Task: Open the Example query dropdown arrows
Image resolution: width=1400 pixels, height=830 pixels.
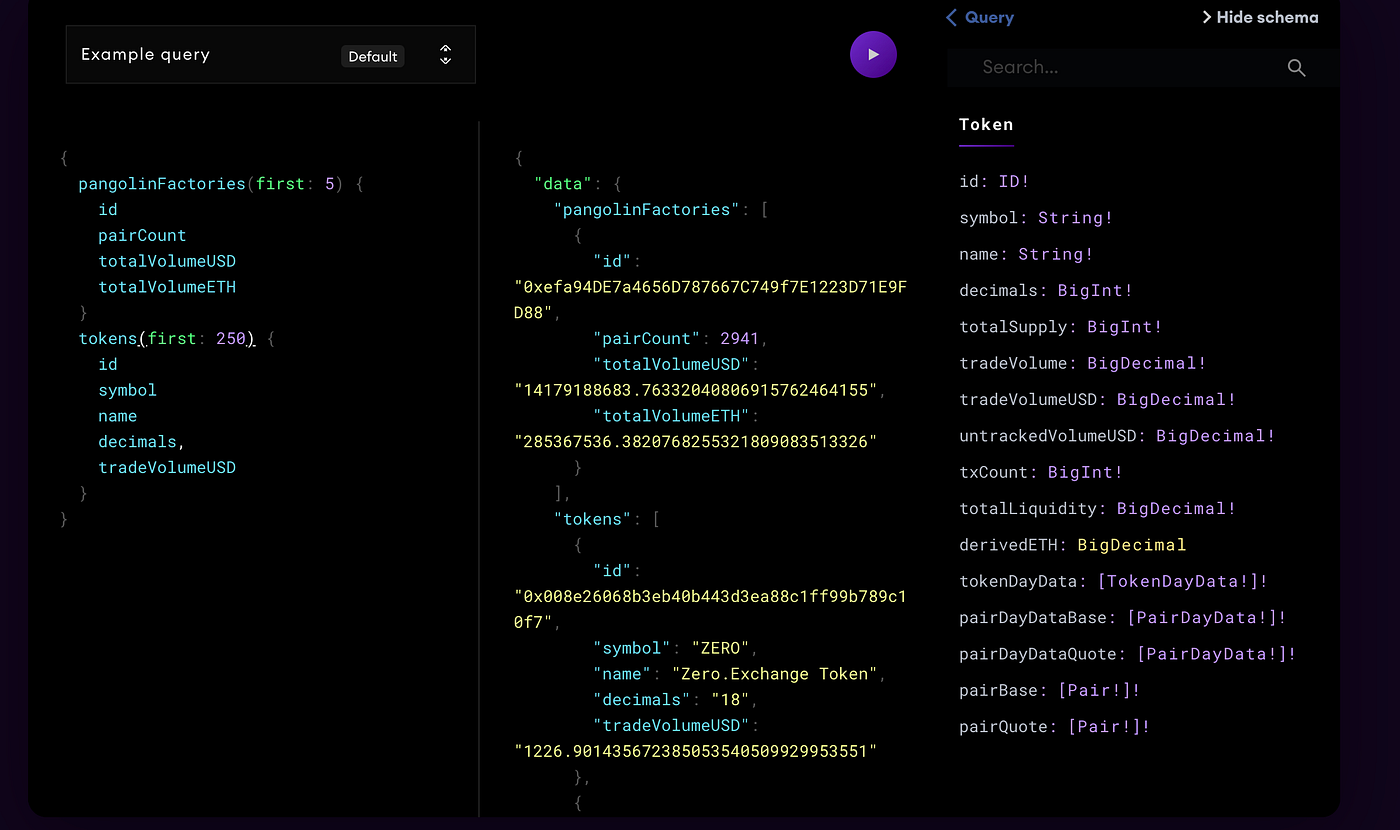Action: [x=446, y=55]
